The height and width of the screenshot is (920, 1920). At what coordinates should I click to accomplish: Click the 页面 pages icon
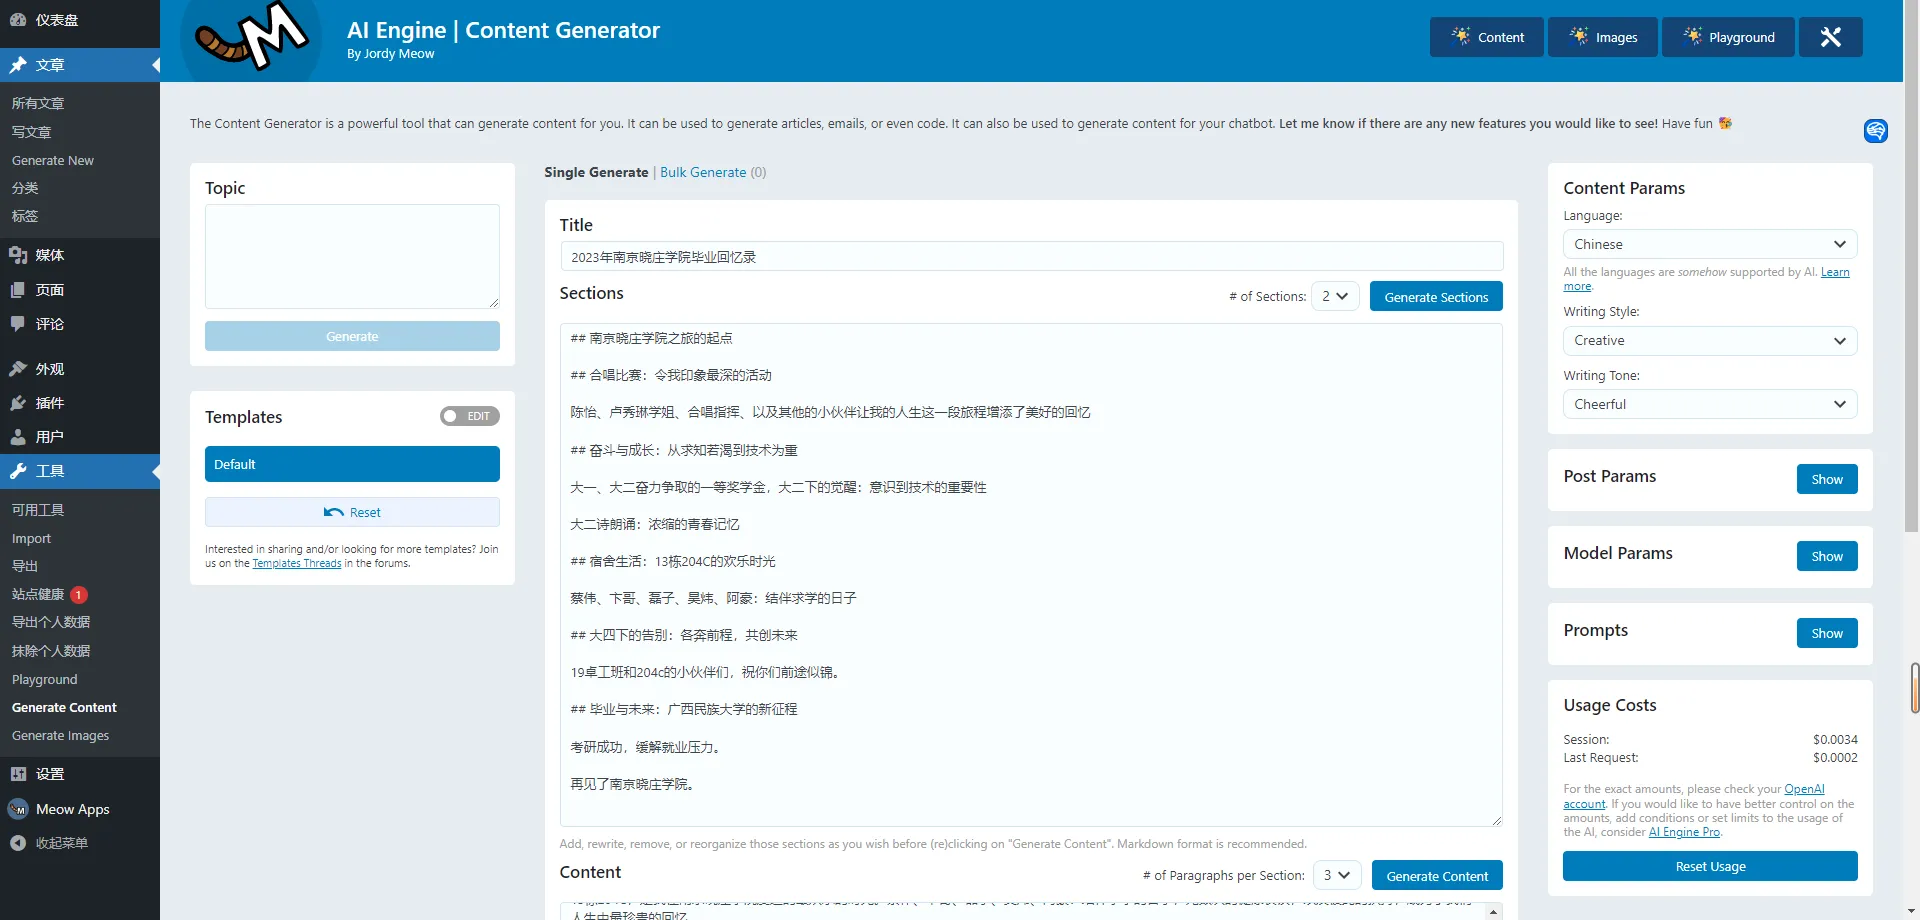pyautogui.click(x=18, y=290)
